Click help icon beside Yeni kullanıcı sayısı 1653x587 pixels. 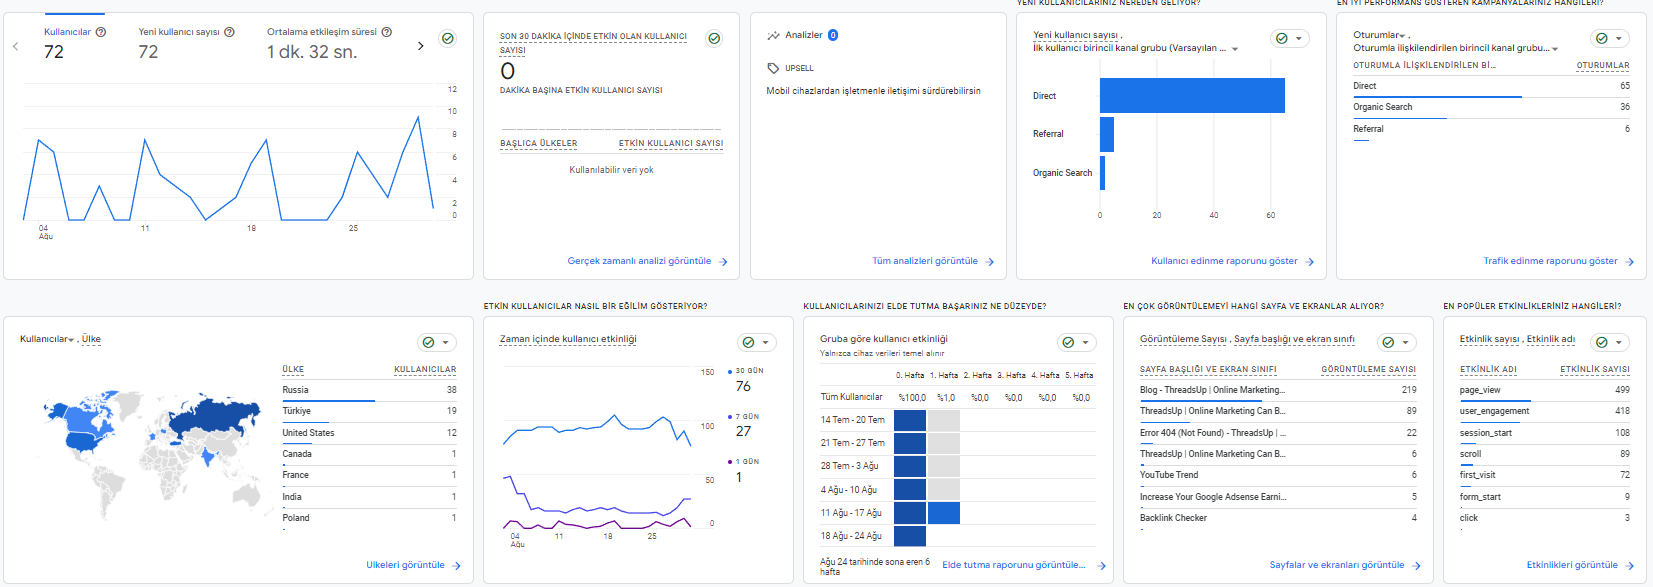click(229, 32)
